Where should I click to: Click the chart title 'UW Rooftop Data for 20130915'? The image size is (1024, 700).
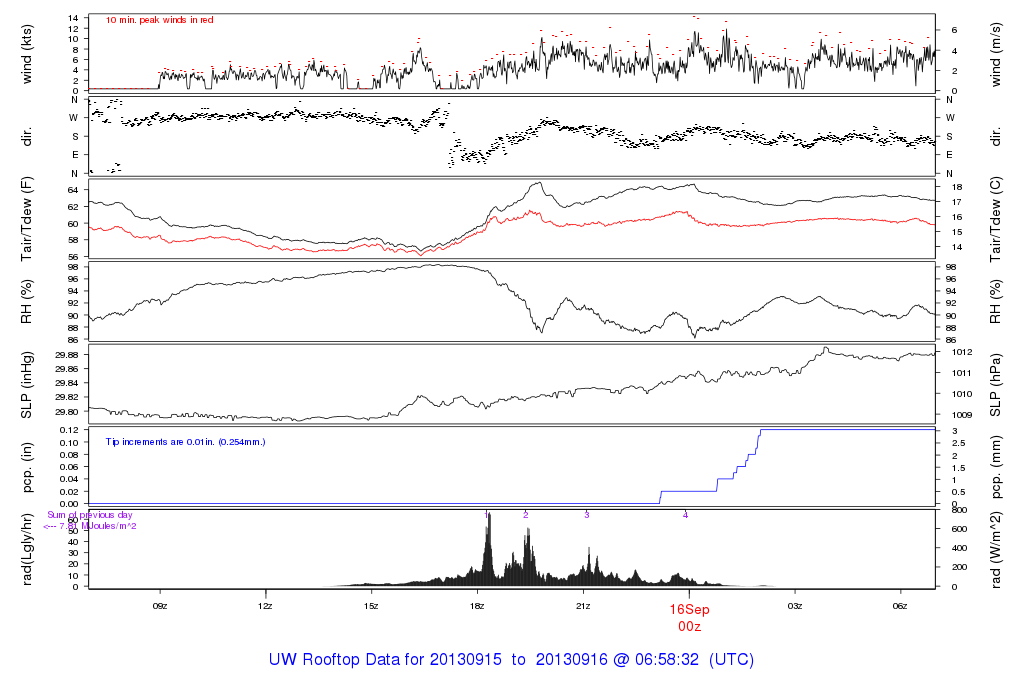pos(385,660)
